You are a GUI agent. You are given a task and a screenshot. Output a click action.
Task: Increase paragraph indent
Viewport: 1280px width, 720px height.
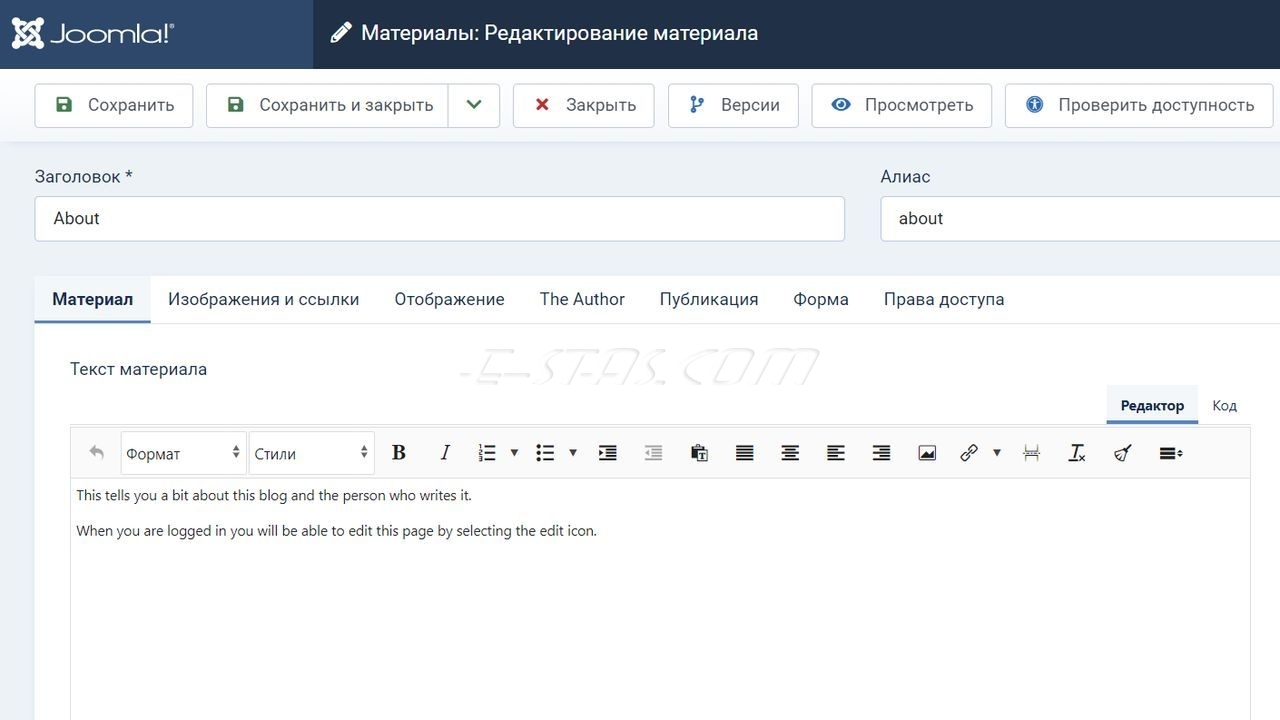tap(607, 453)
